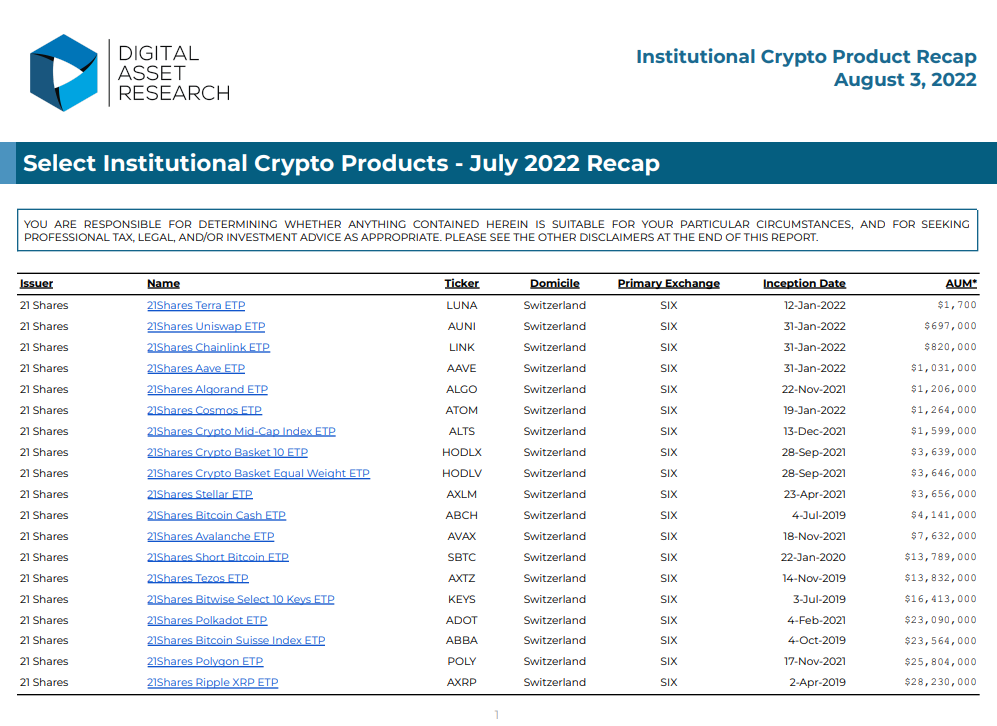Follow 21Shares Bitcoin Suisse Index ETP link
The width and height of the screenshot is (997, 726).
point(236,640)
